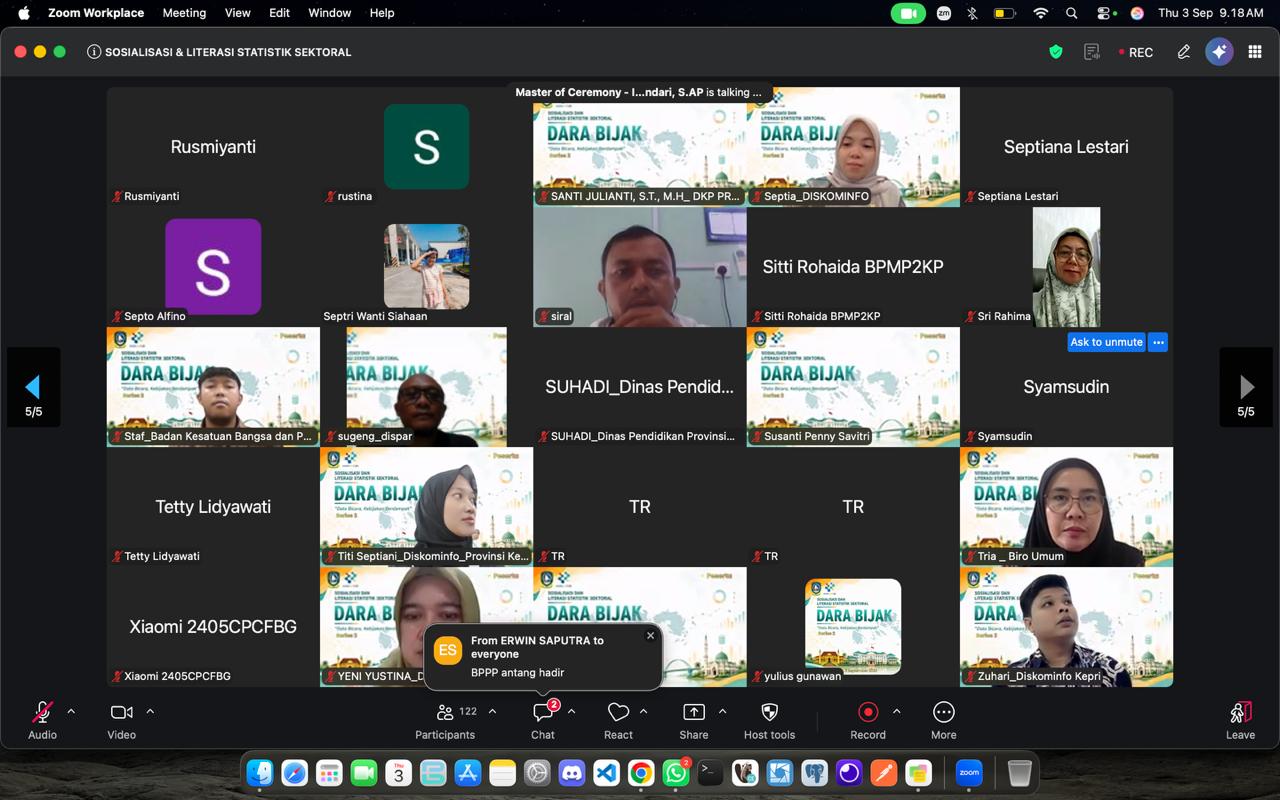Close the chat message notification from ERWIN SAPUTRA

pos(650,635)
